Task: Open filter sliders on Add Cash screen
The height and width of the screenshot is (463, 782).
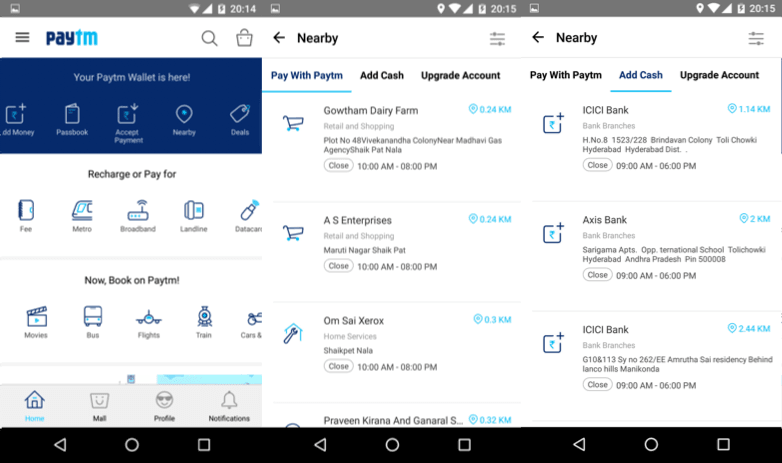Action: click(756, 38)
